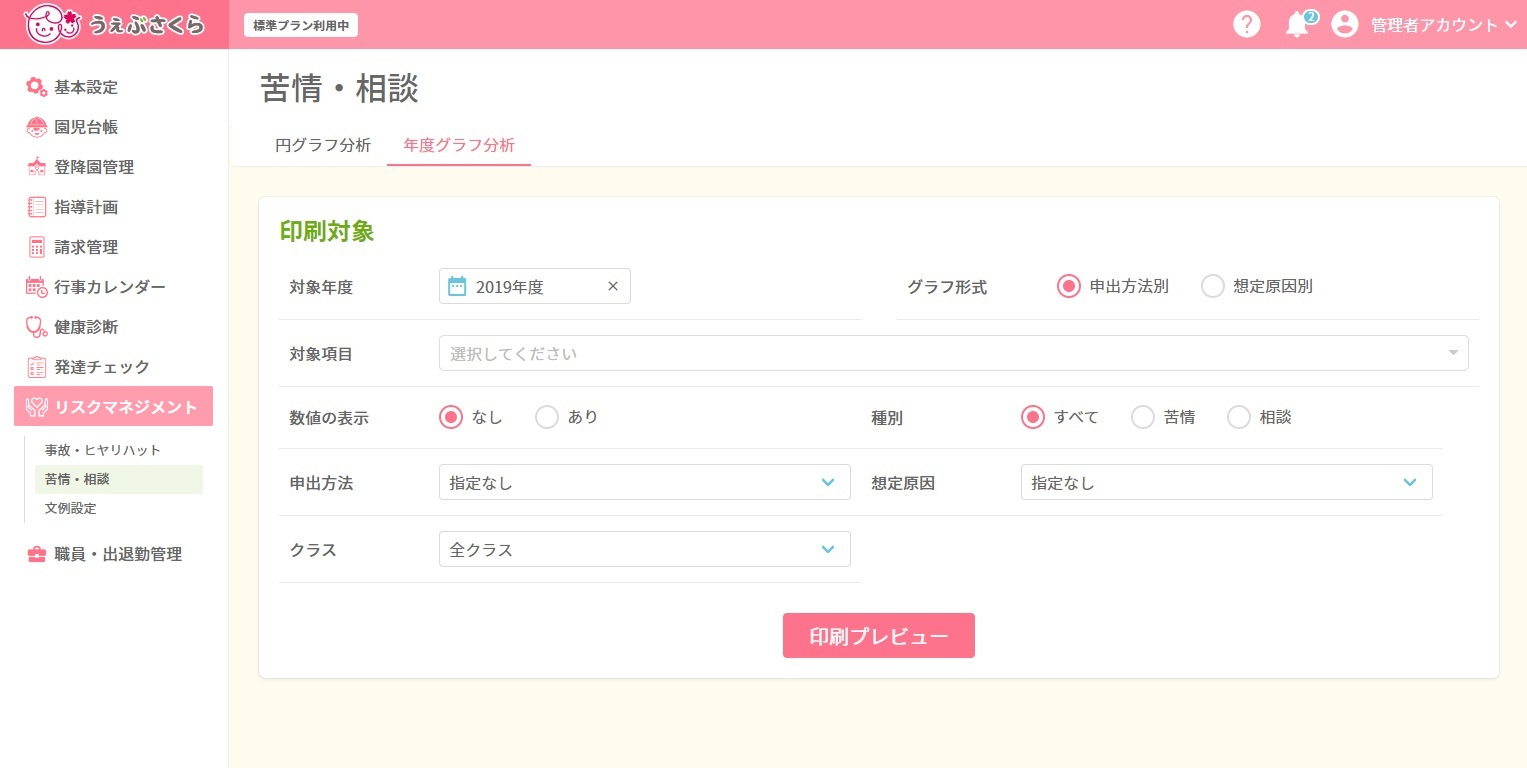Open the 対象項目 選択してください dropdown

click(954, 353)
